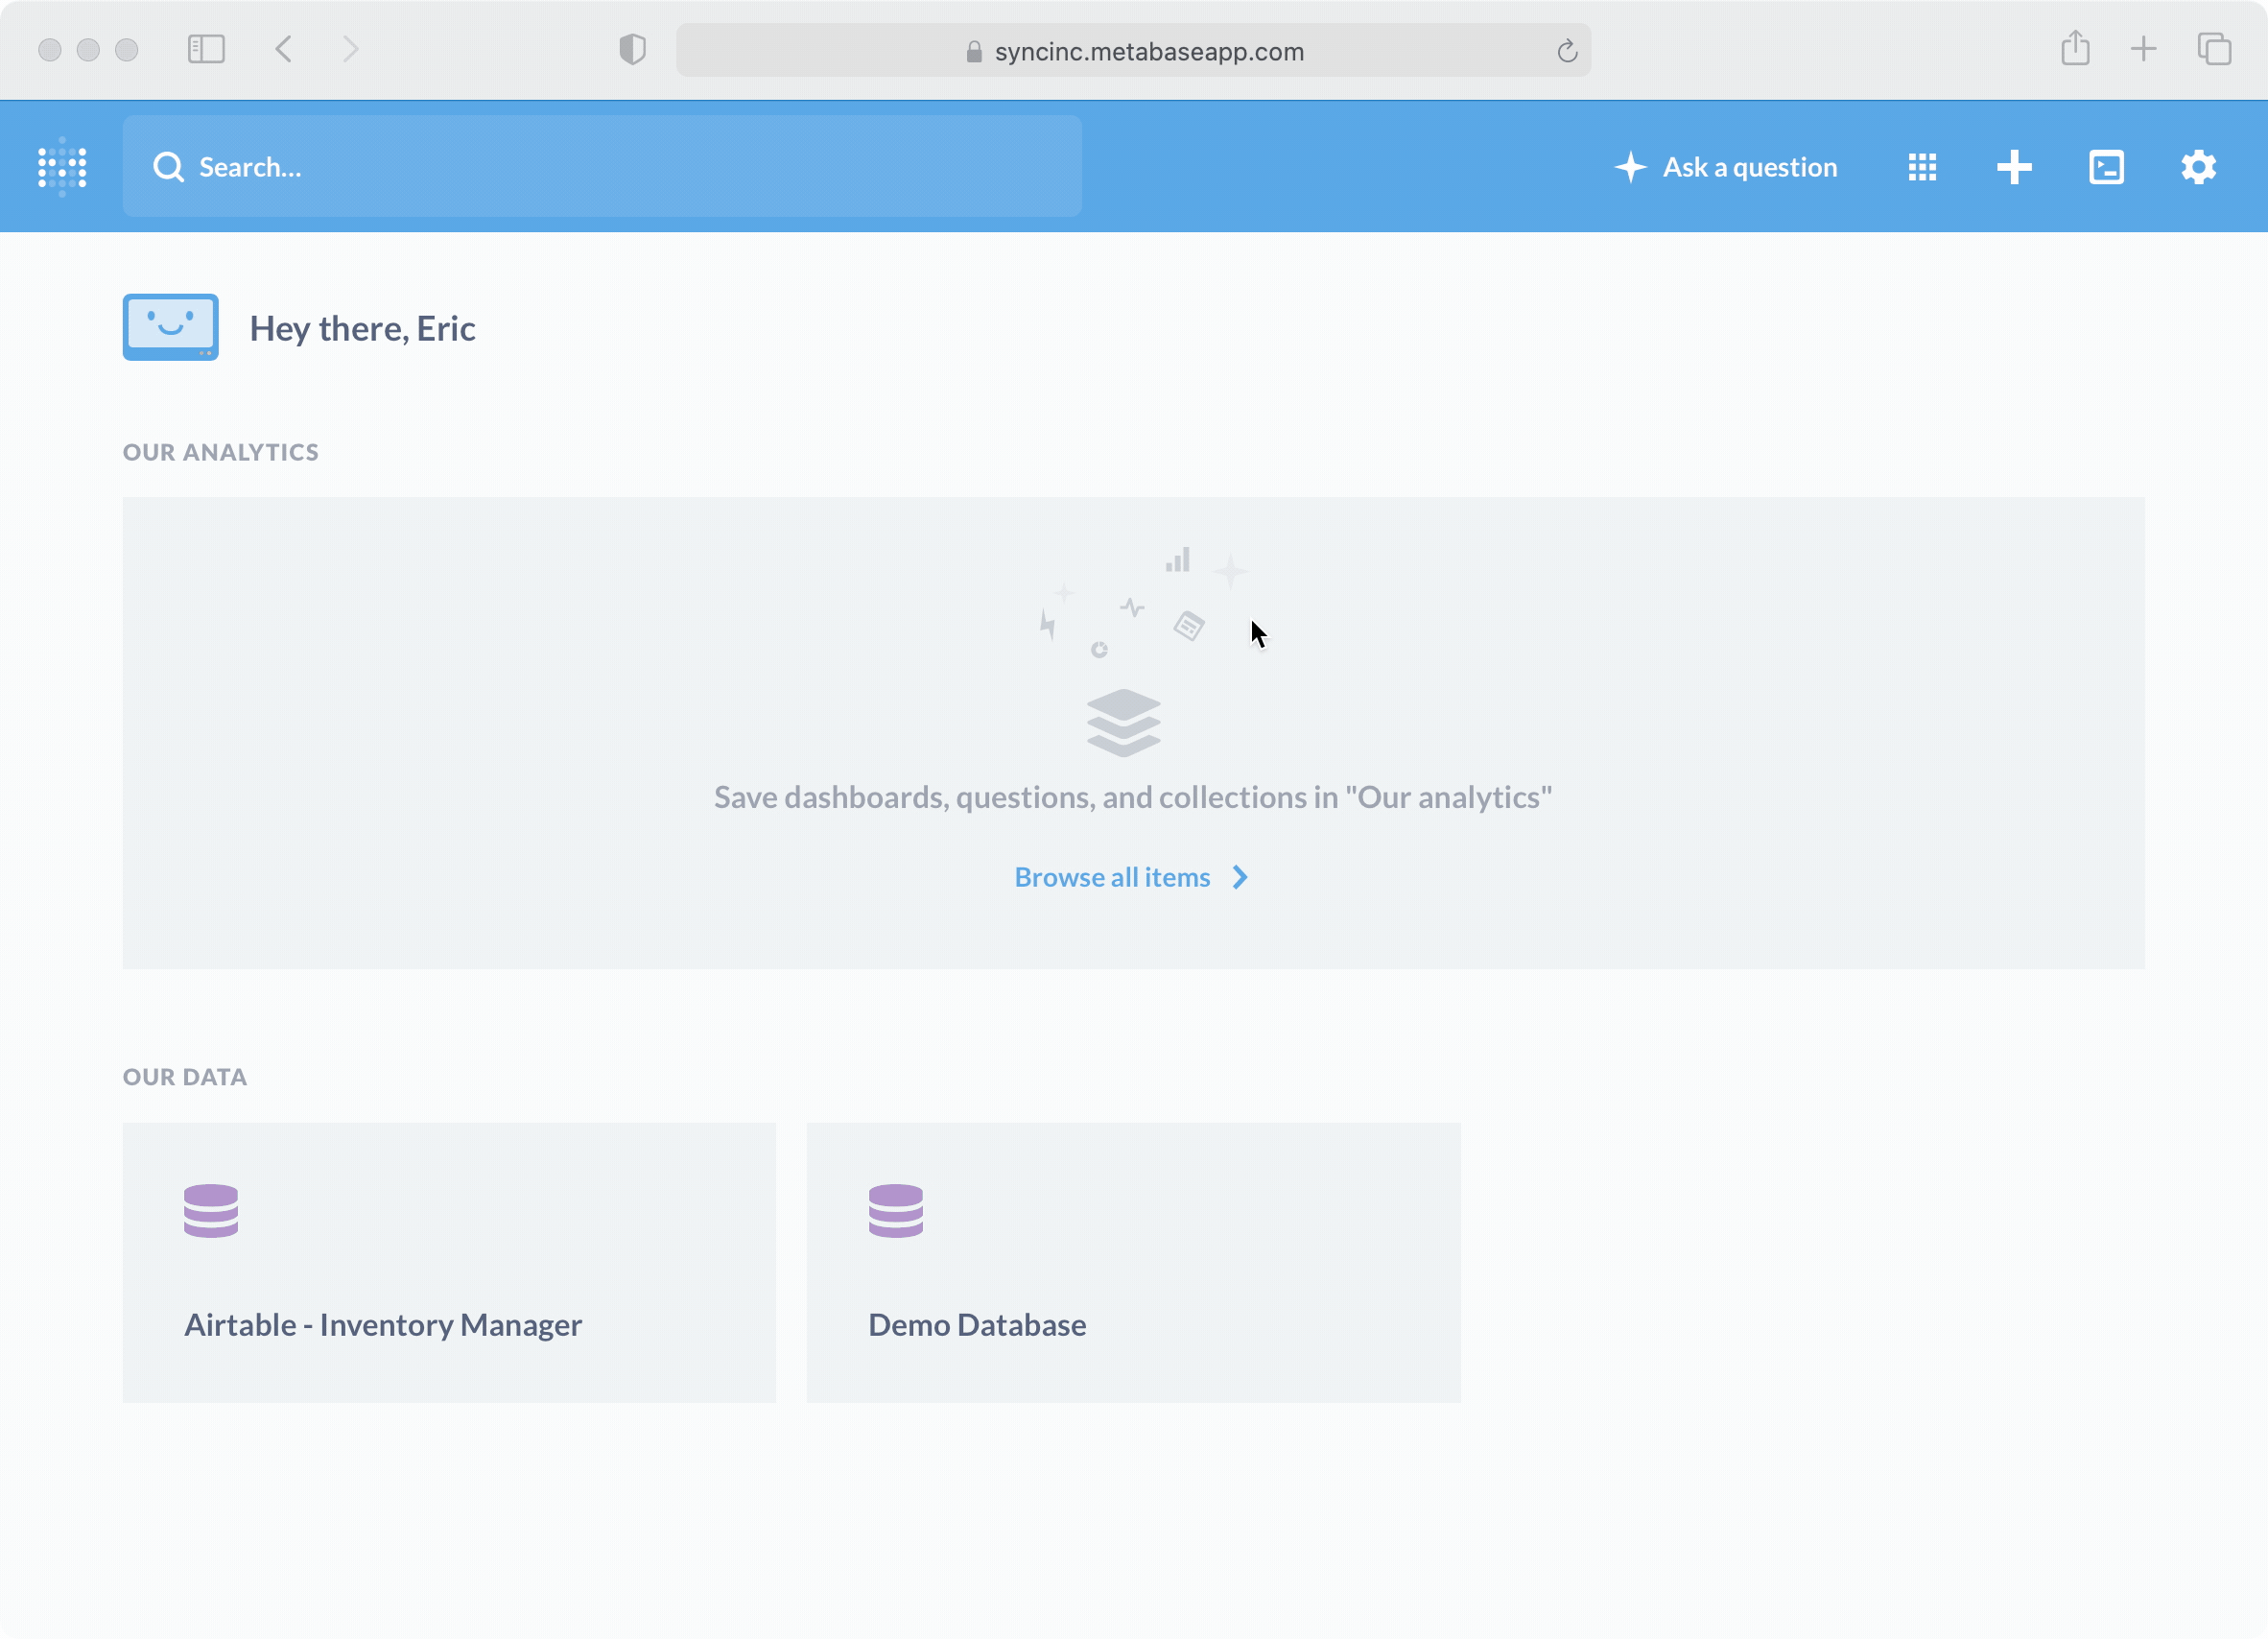The height and width of the screenshot is (1639, 2268).
Task: Open Airtable - Inventory Manager database card
Action: point(449,1262)
